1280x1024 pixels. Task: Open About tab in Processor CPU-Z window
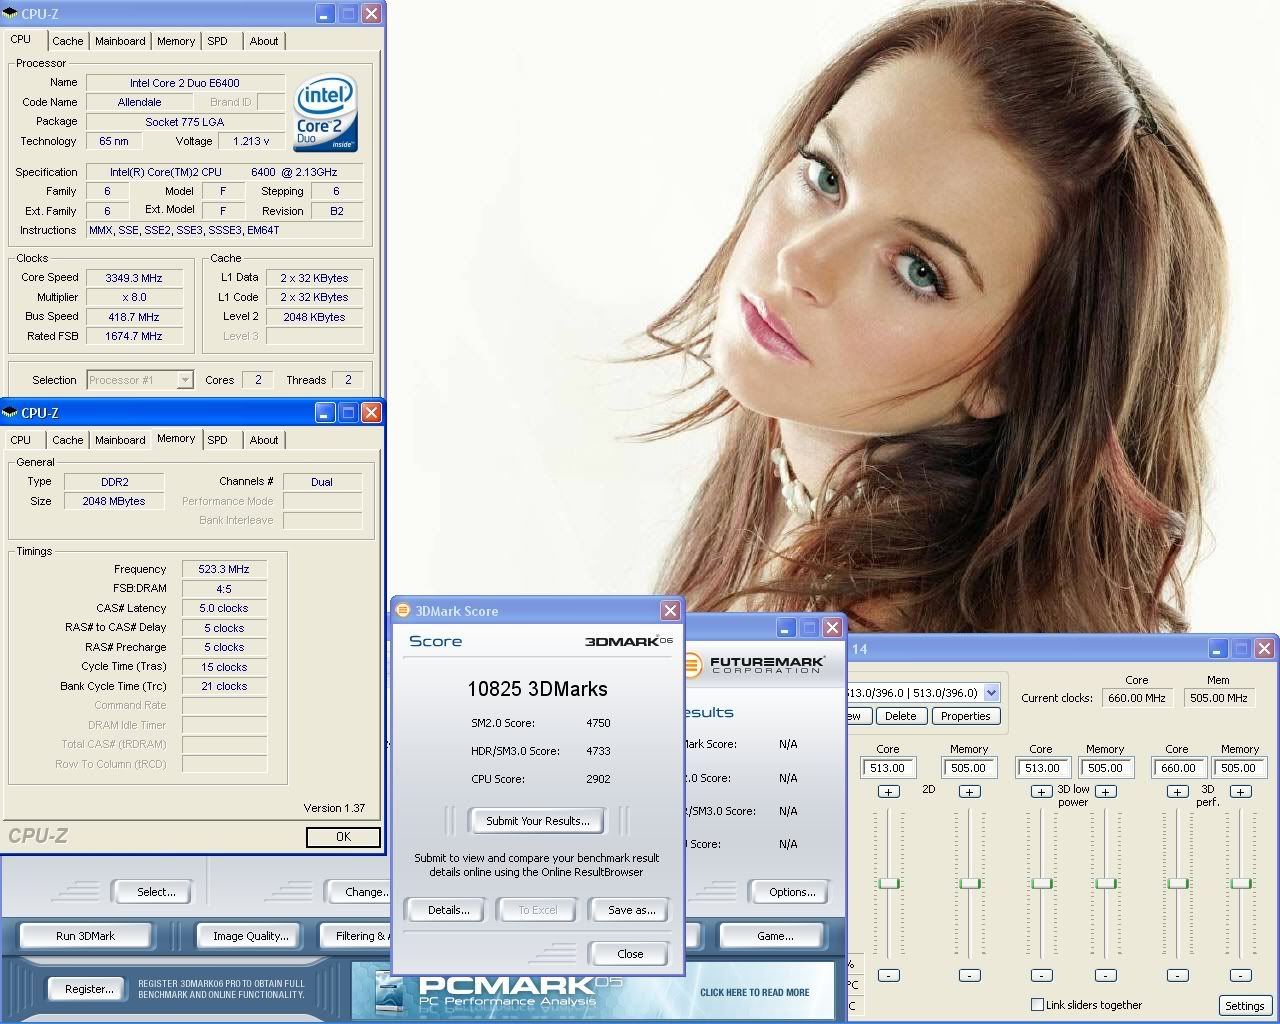coord(264,41)
